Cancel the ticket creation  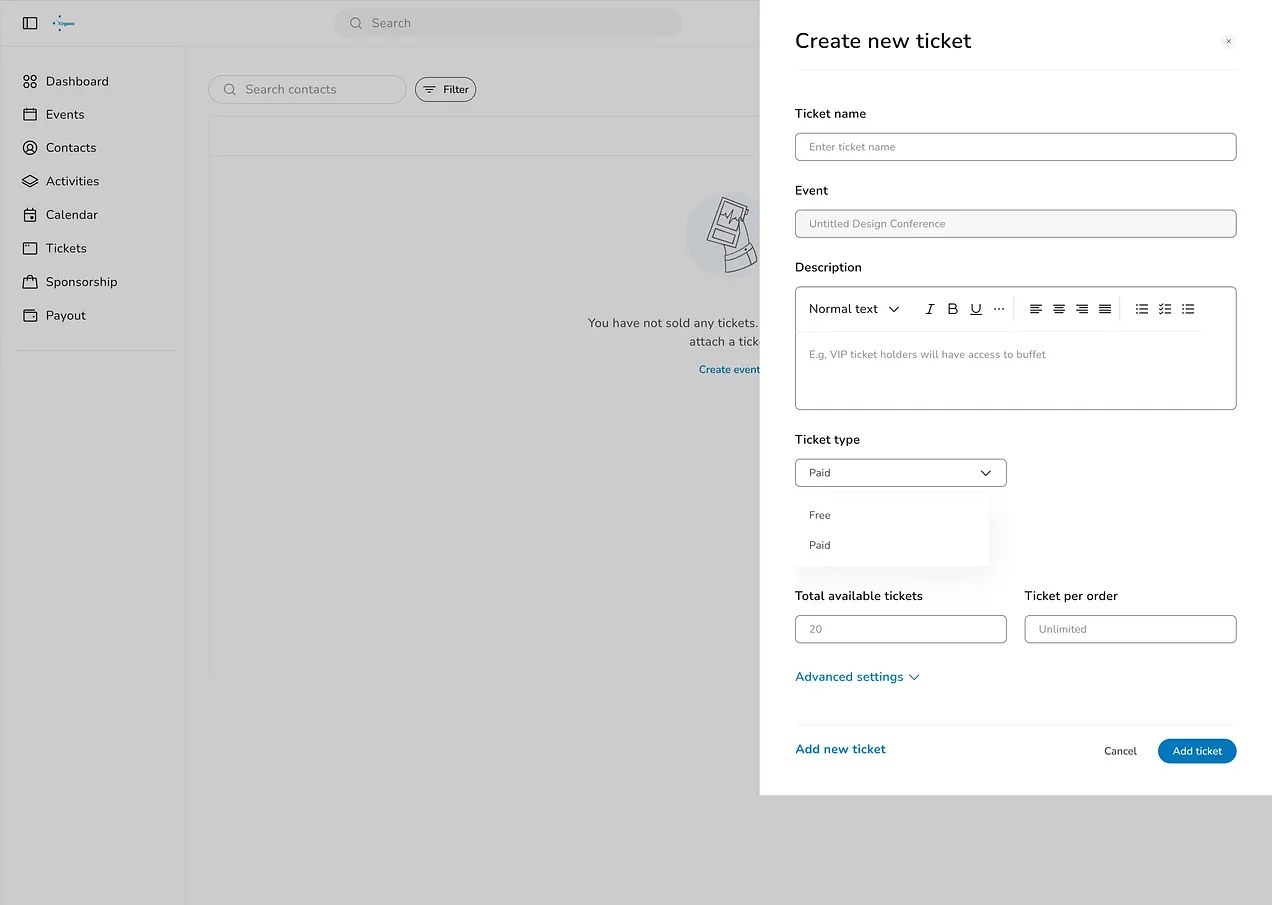[x=1120, y=751]
